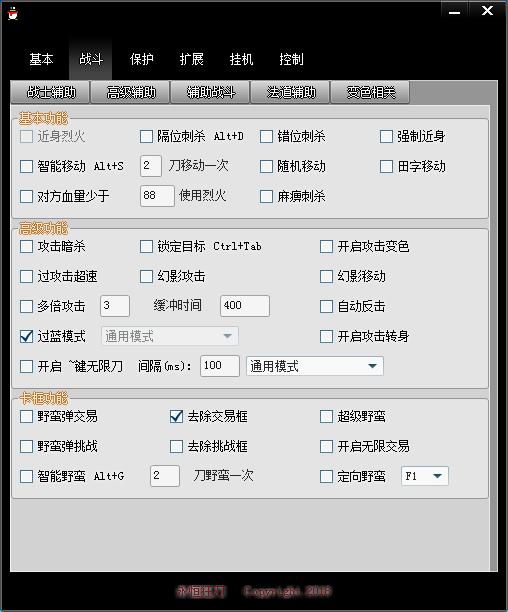The width and height of the screenshot is (508, 612).
Task: Enable 过攻击超速 checkbox
Action: [x=27, y=277]
